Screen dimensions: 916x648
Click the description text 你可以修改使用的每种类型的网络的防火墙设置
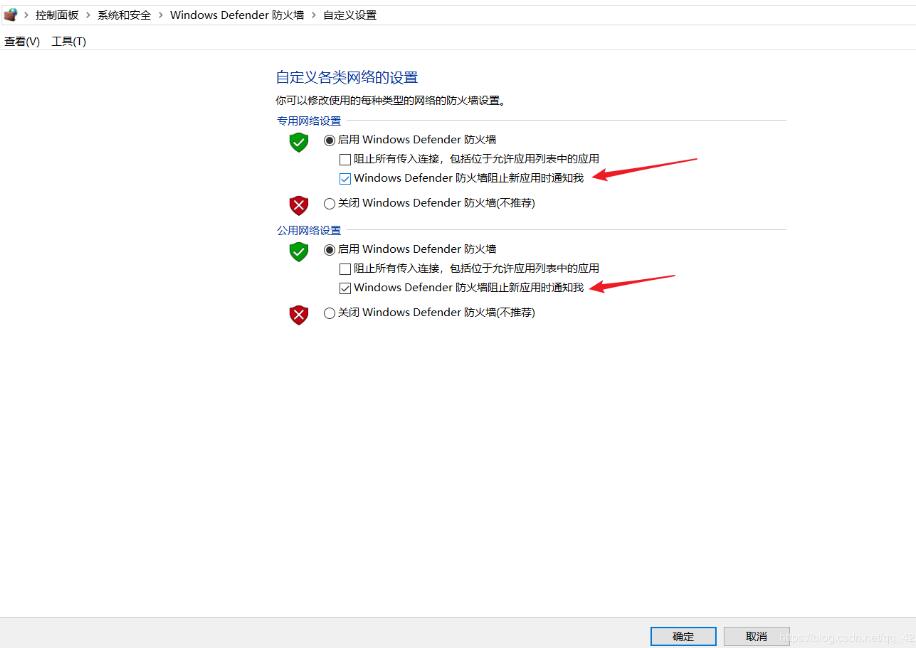[x=390, y=101]
